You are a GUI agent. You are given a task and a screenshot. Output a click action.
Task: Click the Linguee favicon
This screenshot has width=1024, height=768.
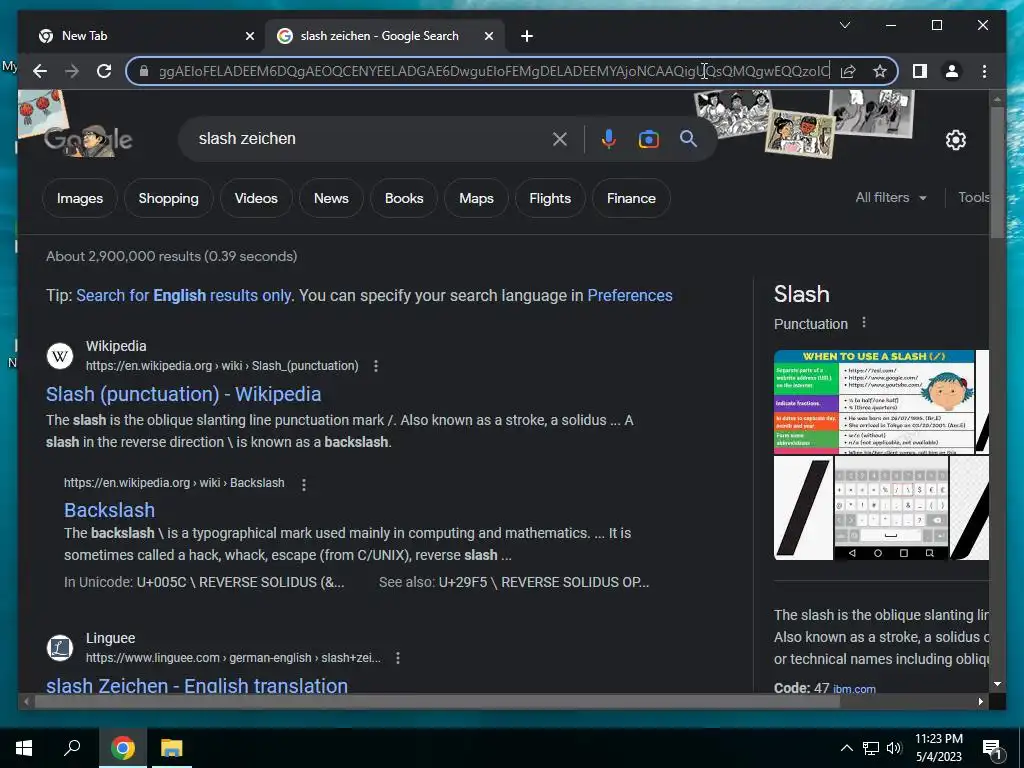coord(59,648)
